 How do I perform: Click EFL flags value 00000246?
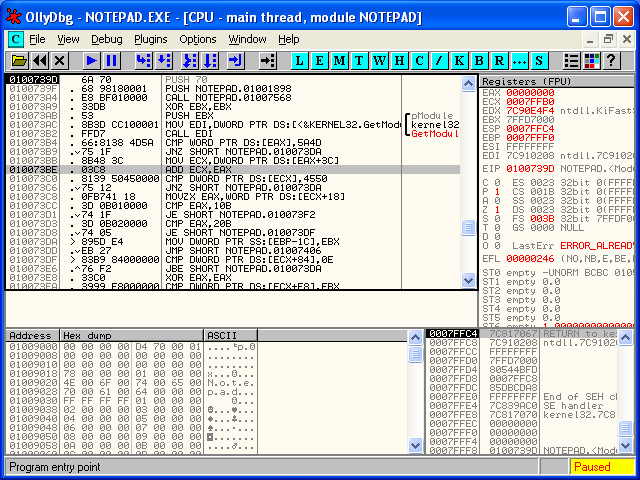point(530,259)
